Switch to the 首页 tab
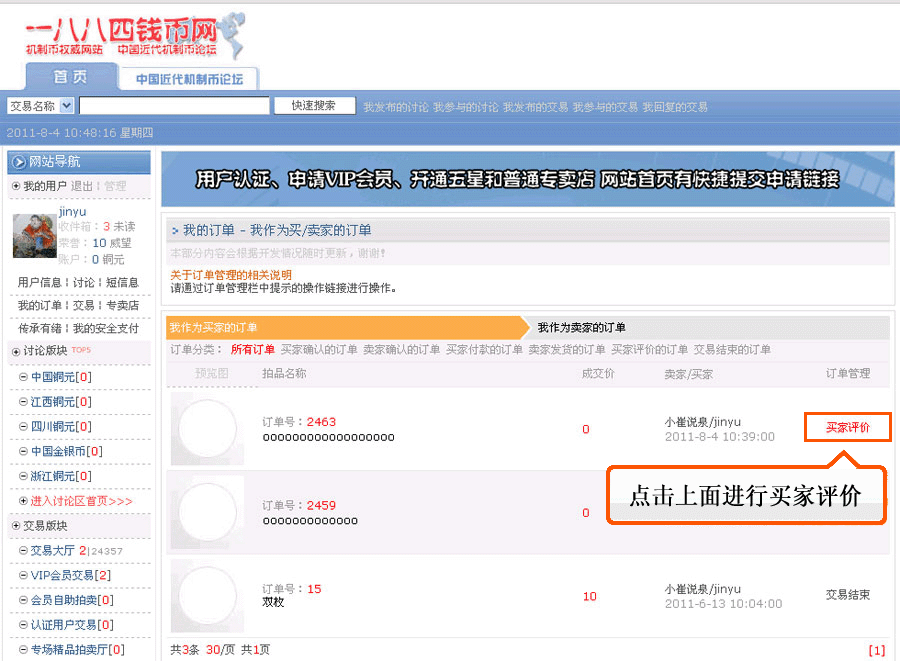This screenshot has height=661, width=900. pos(70,77)
